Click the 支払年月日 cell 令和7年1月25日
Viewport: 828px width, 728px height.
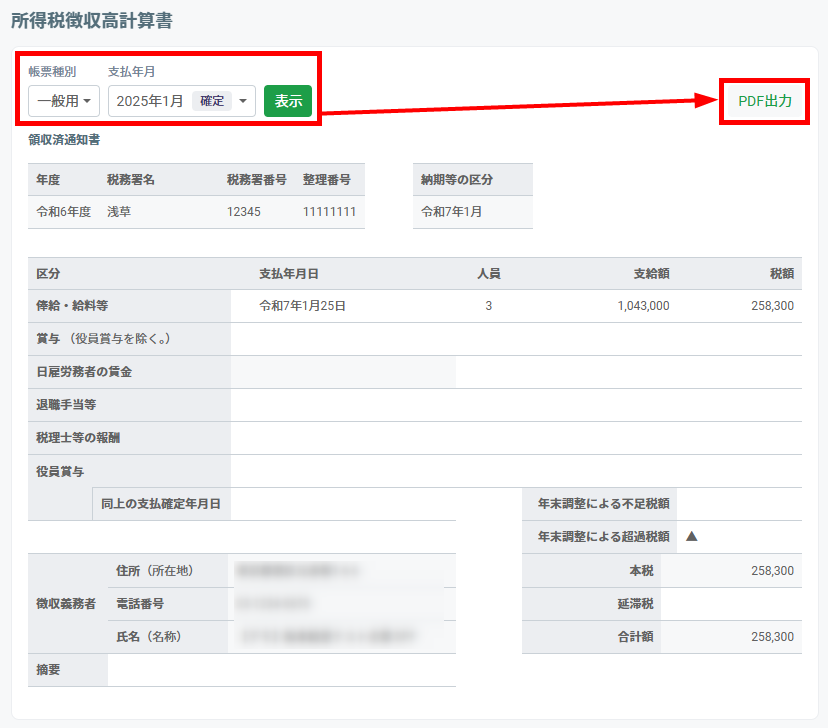[x=302, y=306]
